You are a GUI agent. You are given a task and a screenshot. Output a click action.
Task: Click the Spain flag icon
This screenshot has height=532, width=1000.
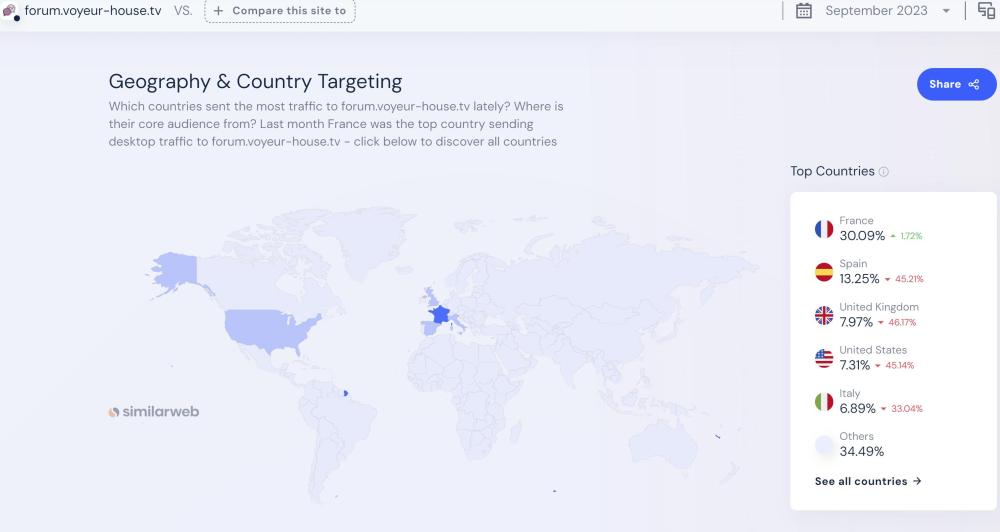824,272
